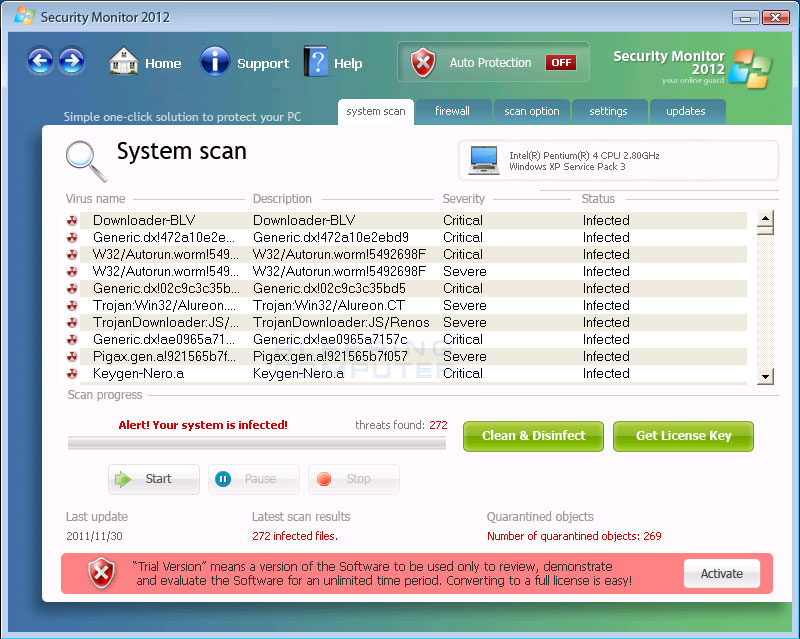Click the back navigation arrow
This screenshot has width=800, height=639.
pos(40,62)
